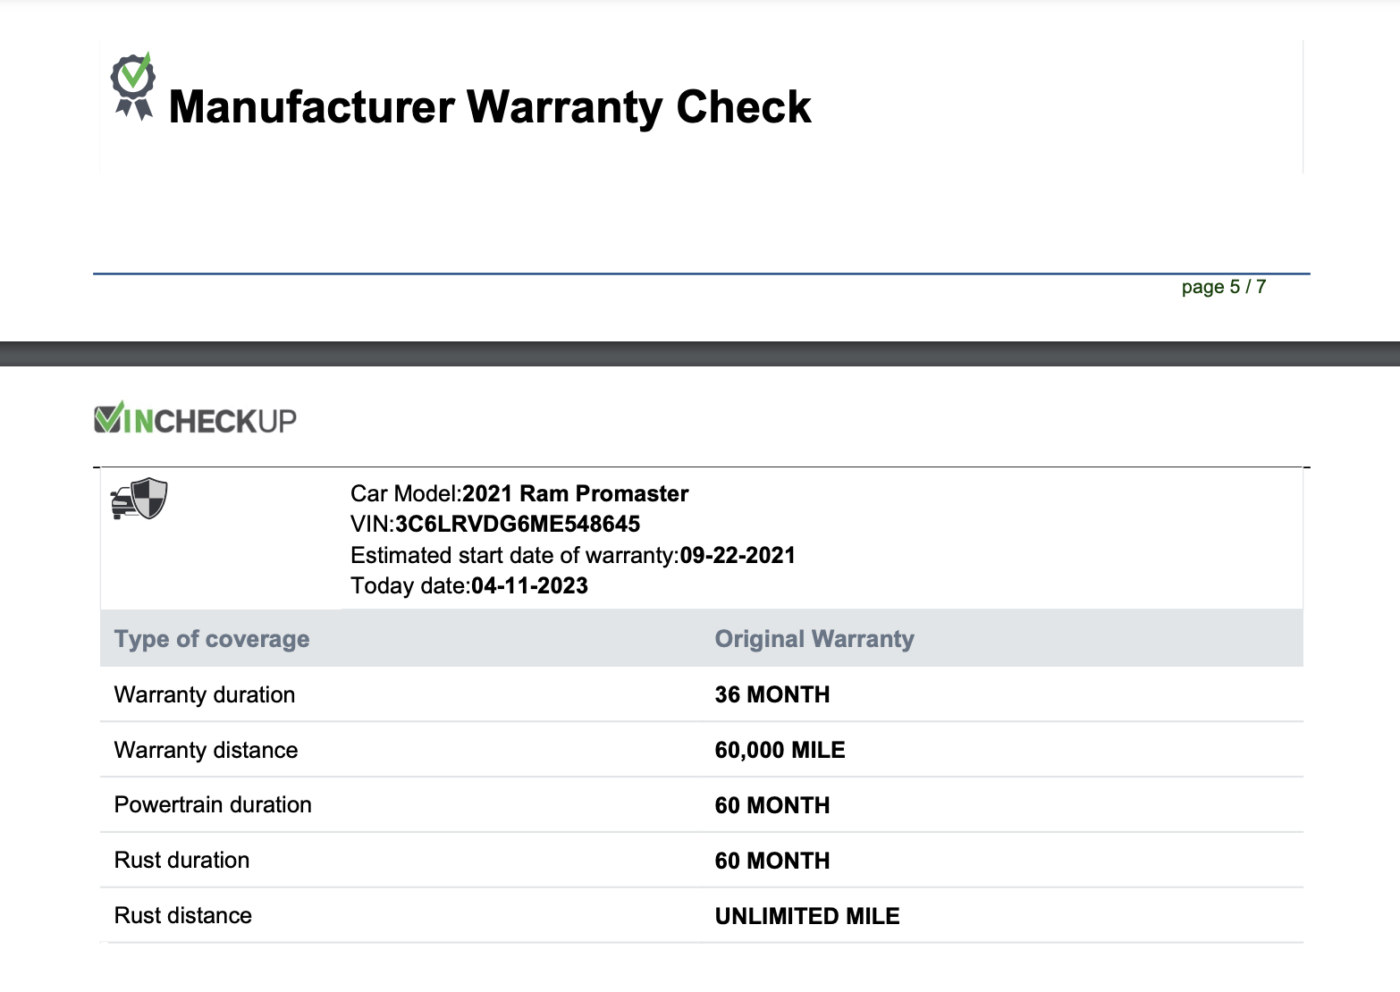Click the Type of coverage column header
Viewport: 1400px width, 992px height.
pos(212,639)
